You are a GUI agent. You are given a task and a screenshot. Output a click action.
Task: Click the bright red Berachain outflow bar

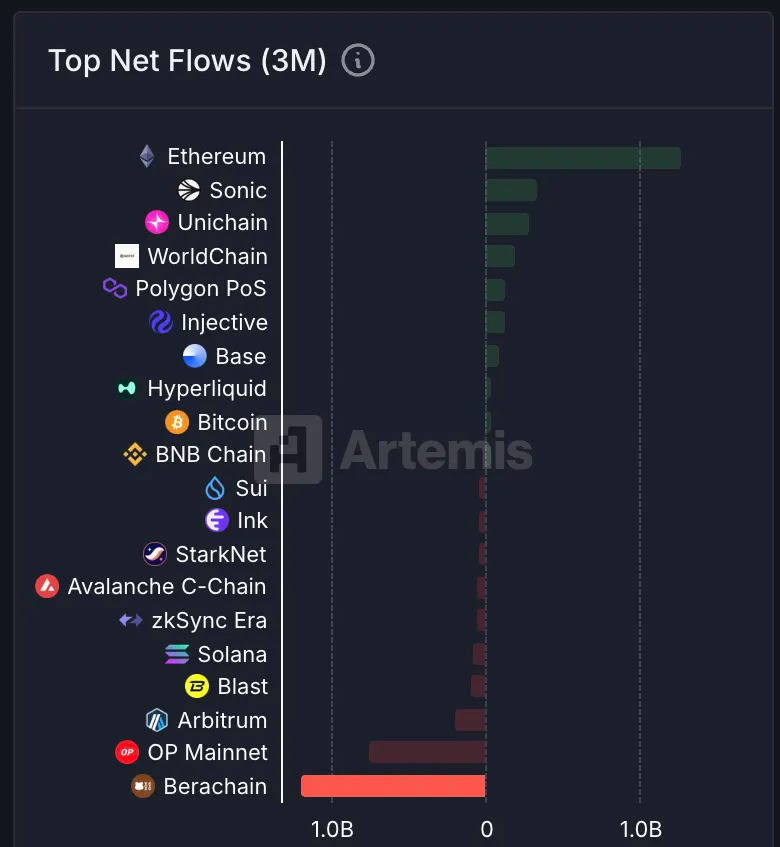tap(393, 786)
